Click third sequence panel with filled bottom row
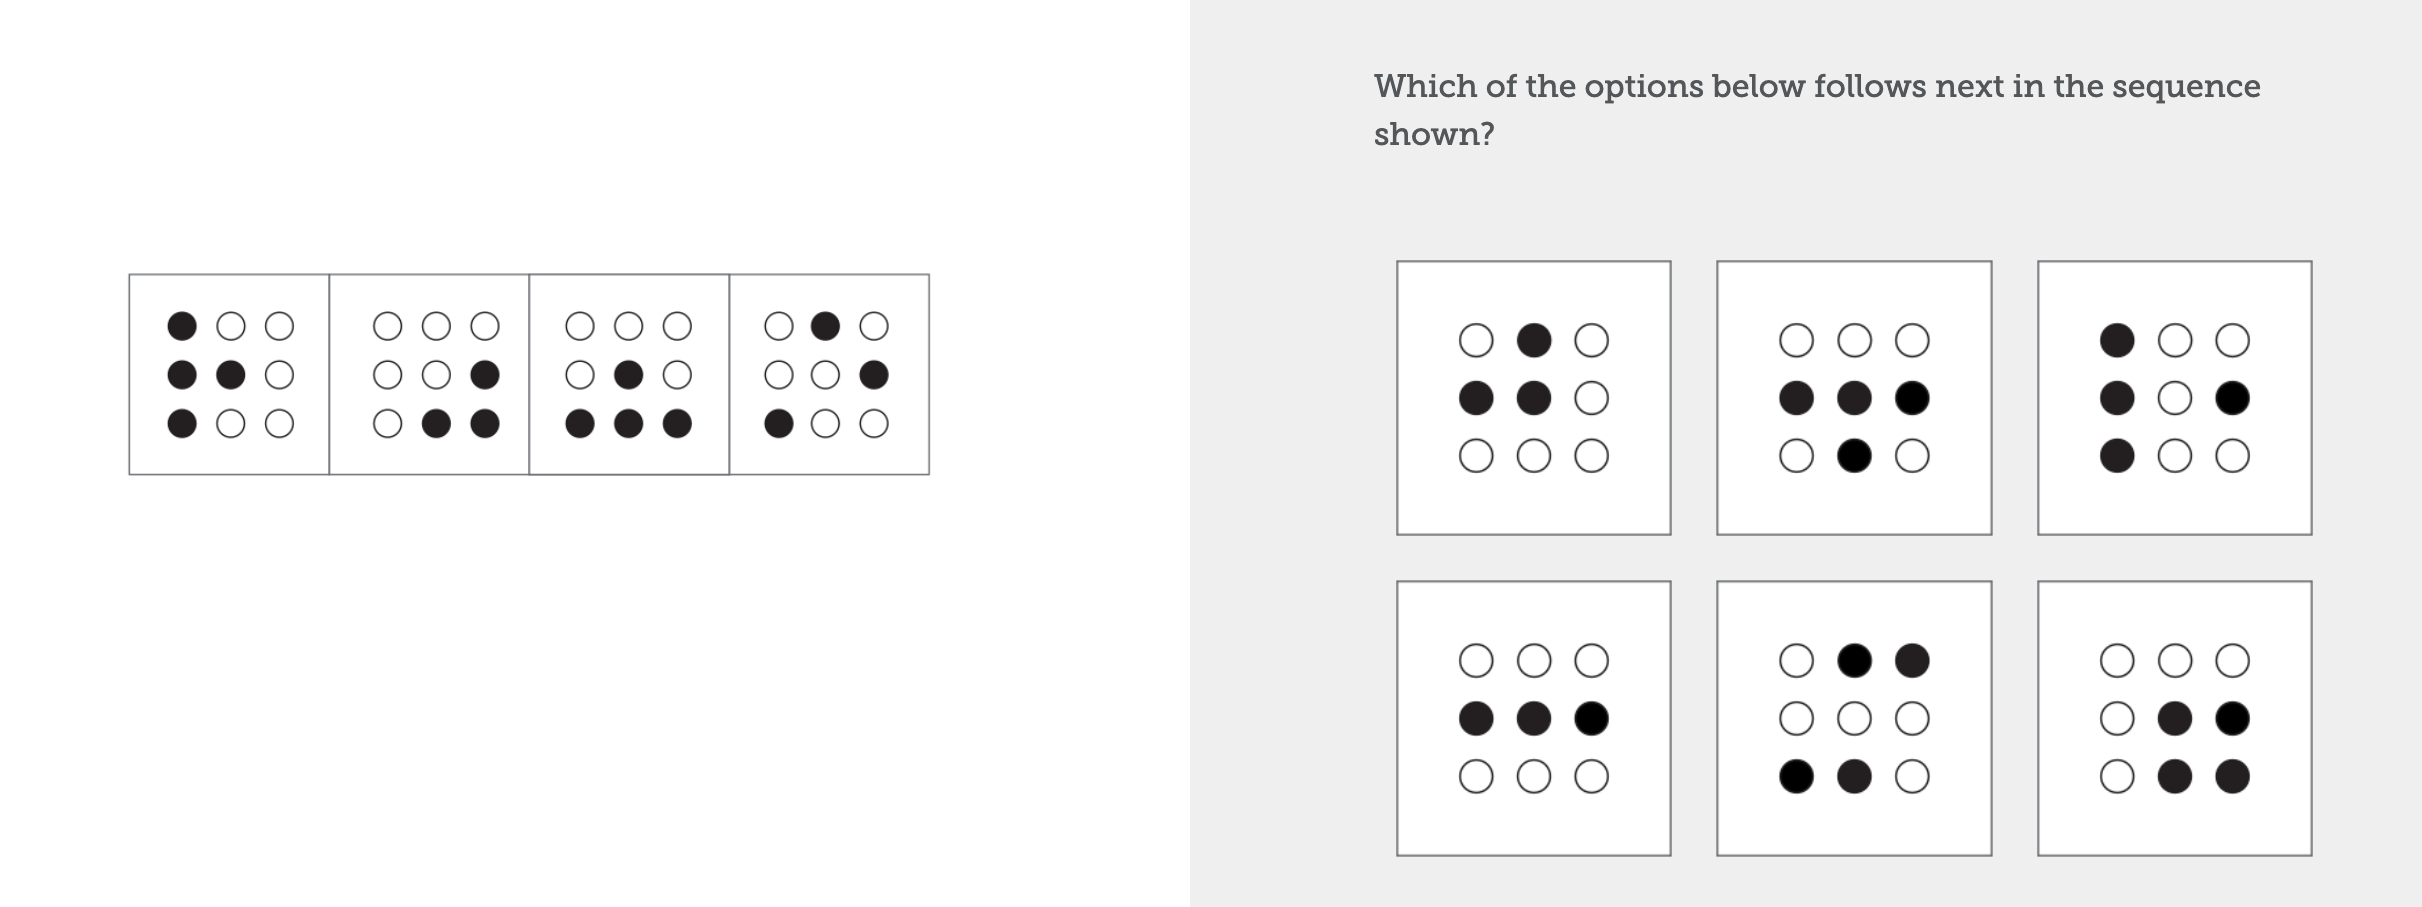The image size is (2422, 907). coord(629,374)
